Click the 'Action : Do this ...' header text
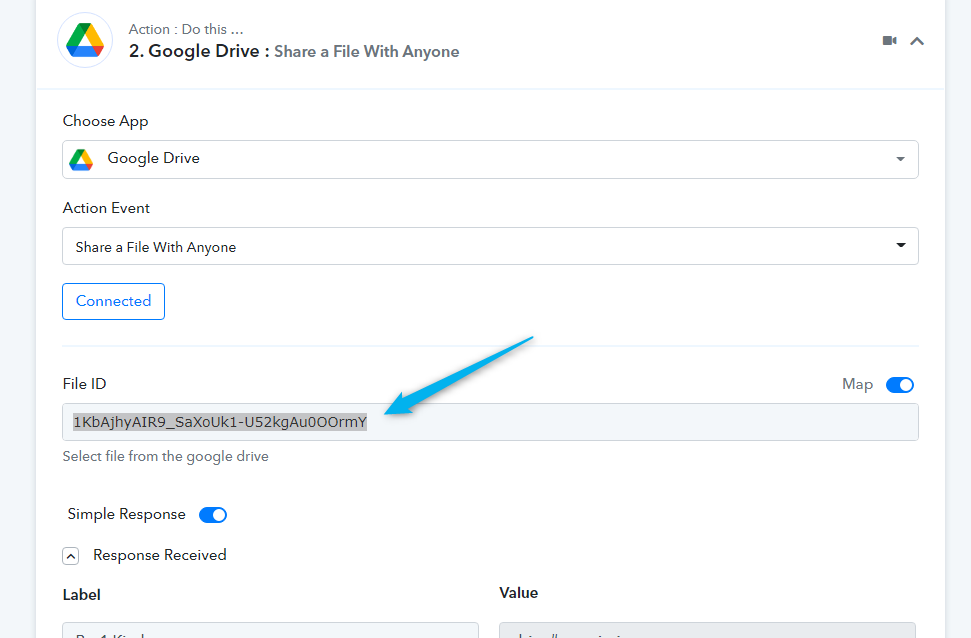971x638 pixels. pos(186,29)
